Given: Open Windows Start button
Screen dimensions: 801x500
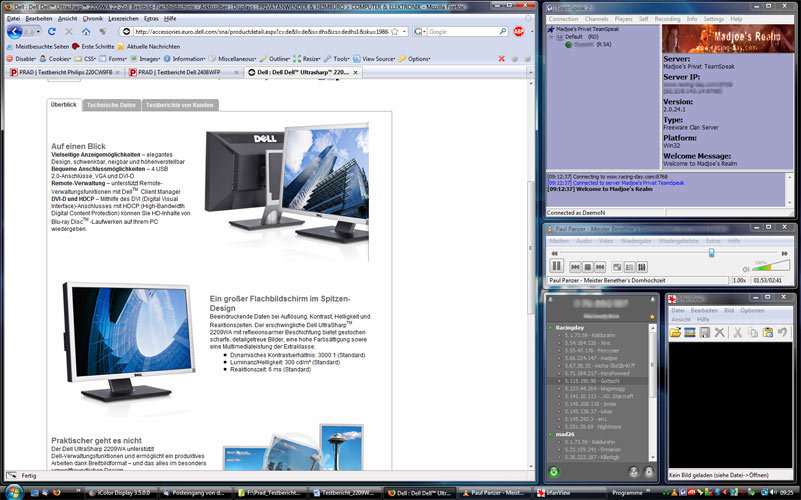Looking at the screenshot, I should tap(13, 492).
